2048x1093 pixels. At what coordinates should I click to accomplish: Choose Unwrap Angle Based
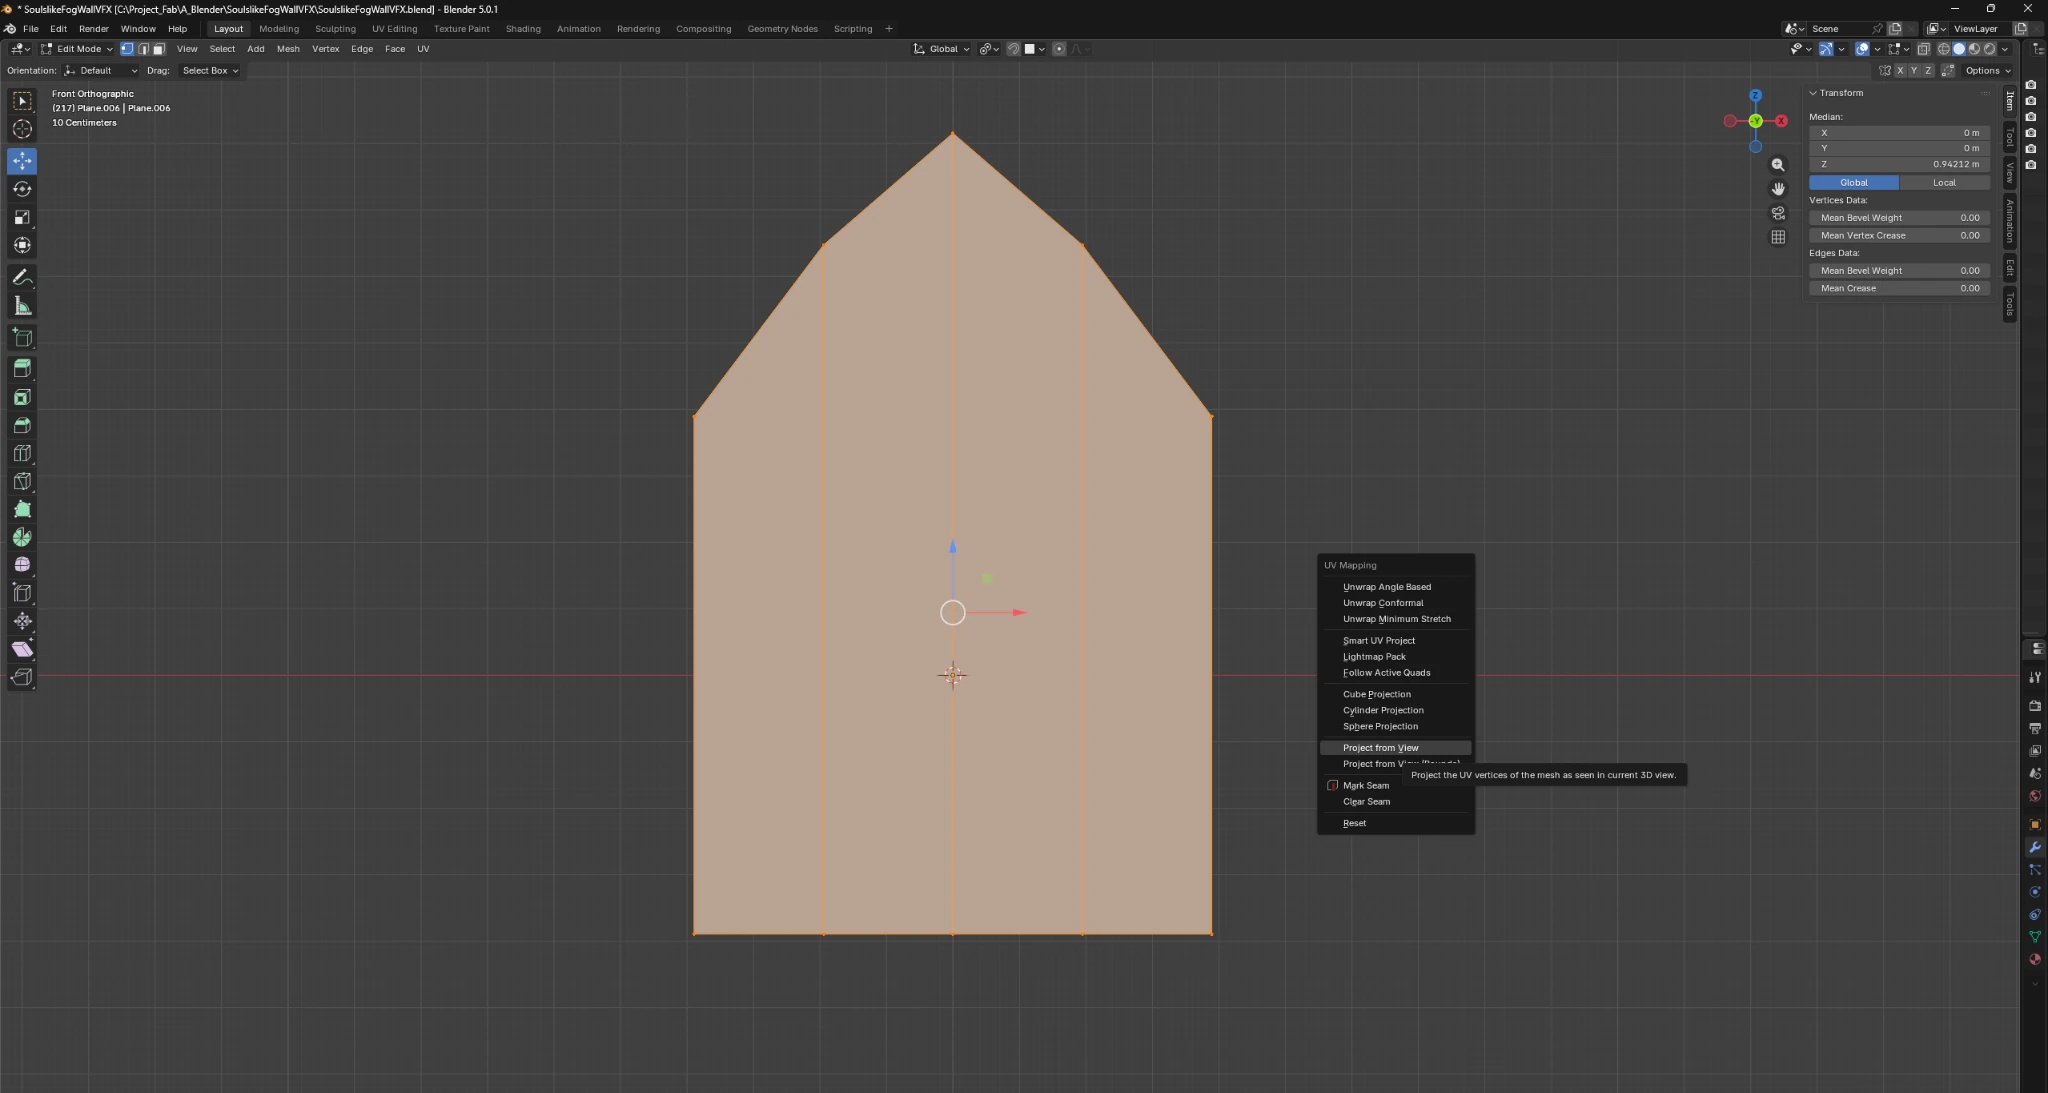point(1395,587)
